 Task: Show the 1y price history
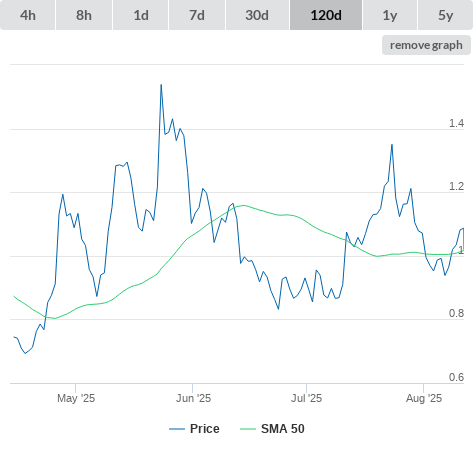pyautogui.click(x=390, y=15)
